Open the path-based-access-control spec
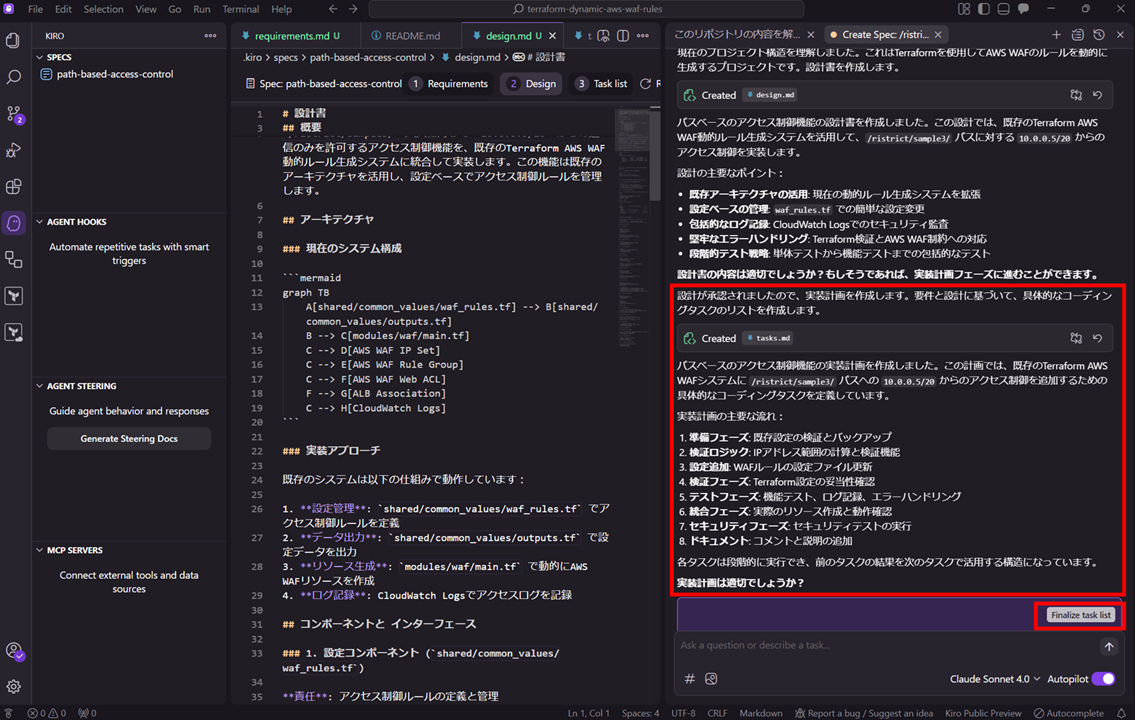 (114, 74)
